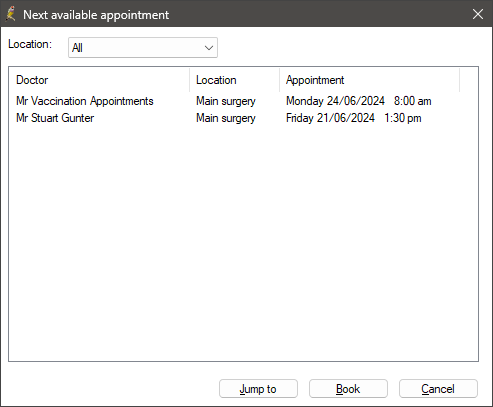Click the Location label text
Screen dimensions: 493x407
(x=30, y=44)
